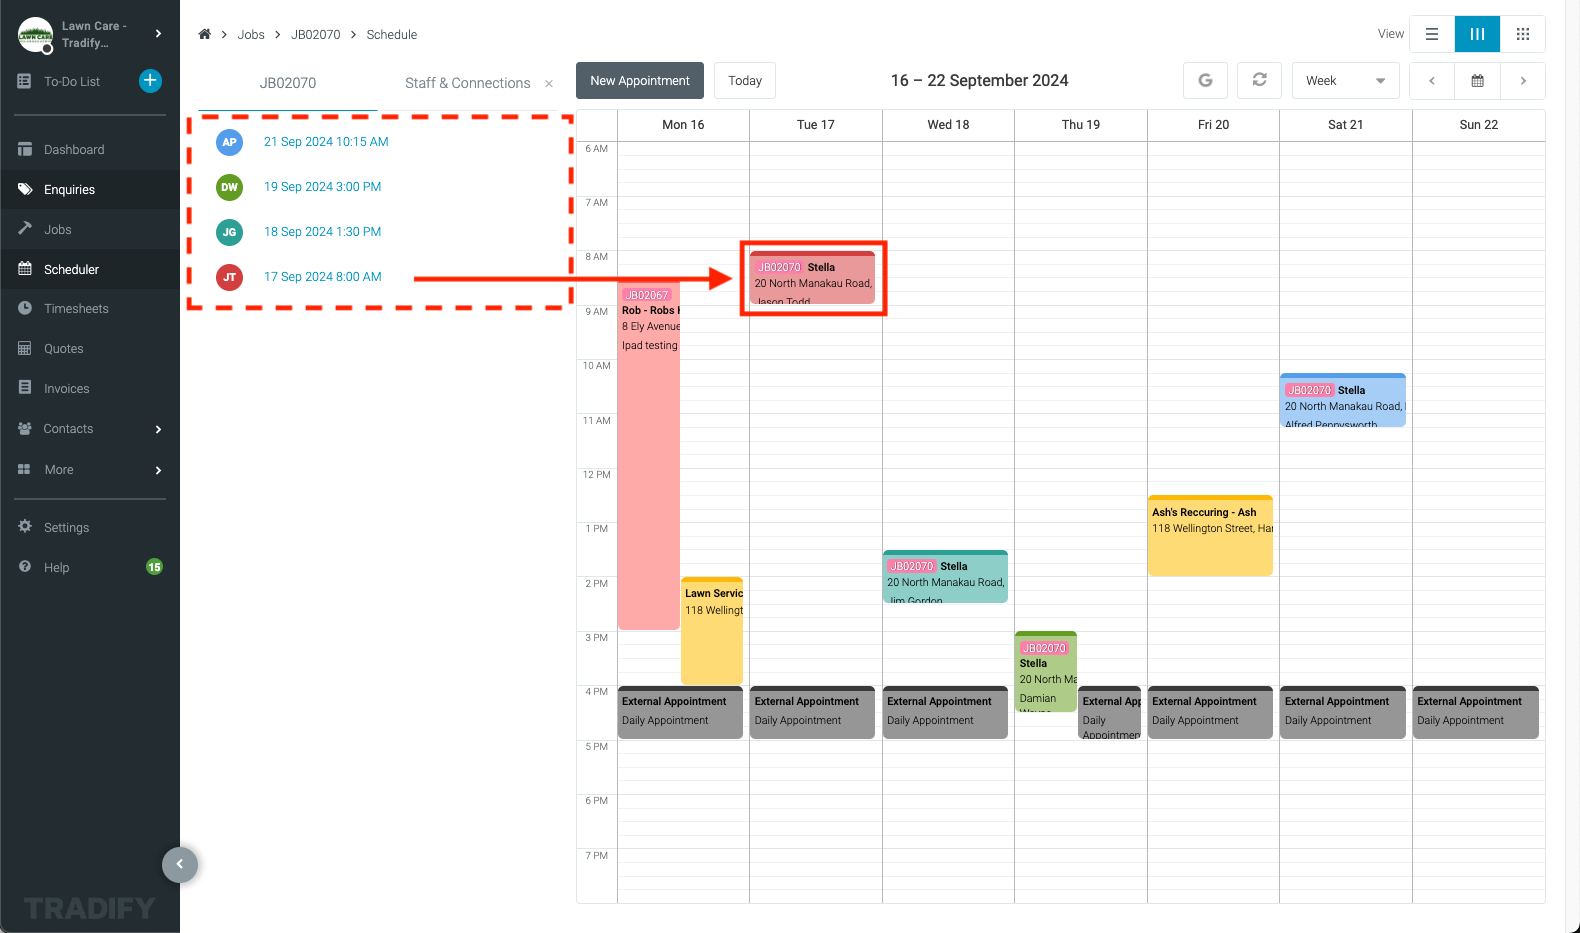This screenshot has width=1580, height=933.
Task: Close the Staff & Connections tab
Action: pos(549,84)
